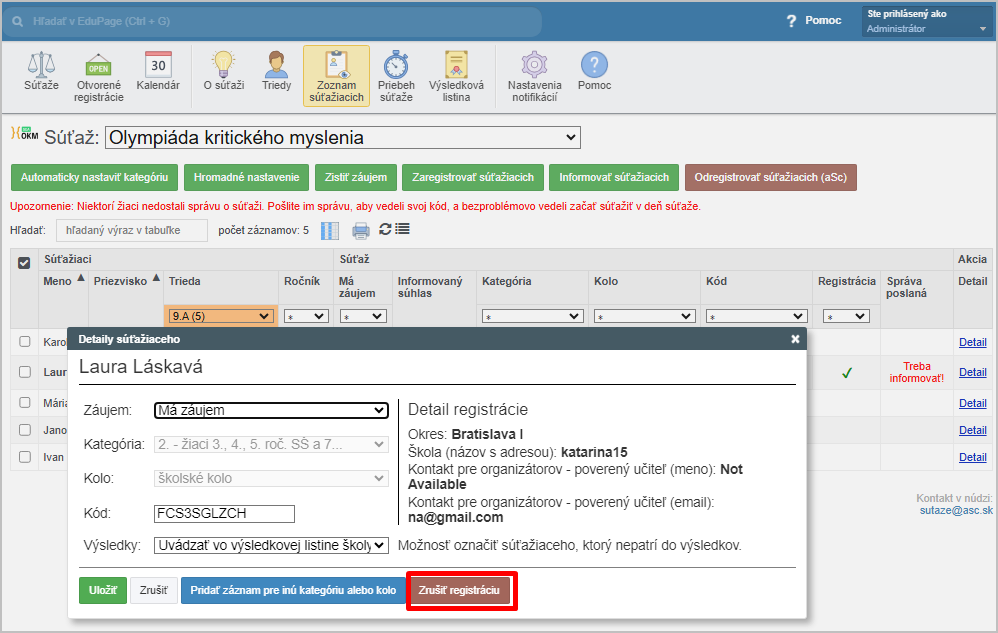Open the Má záujem filter dropdown
The image size is (998, 633).
363,316
